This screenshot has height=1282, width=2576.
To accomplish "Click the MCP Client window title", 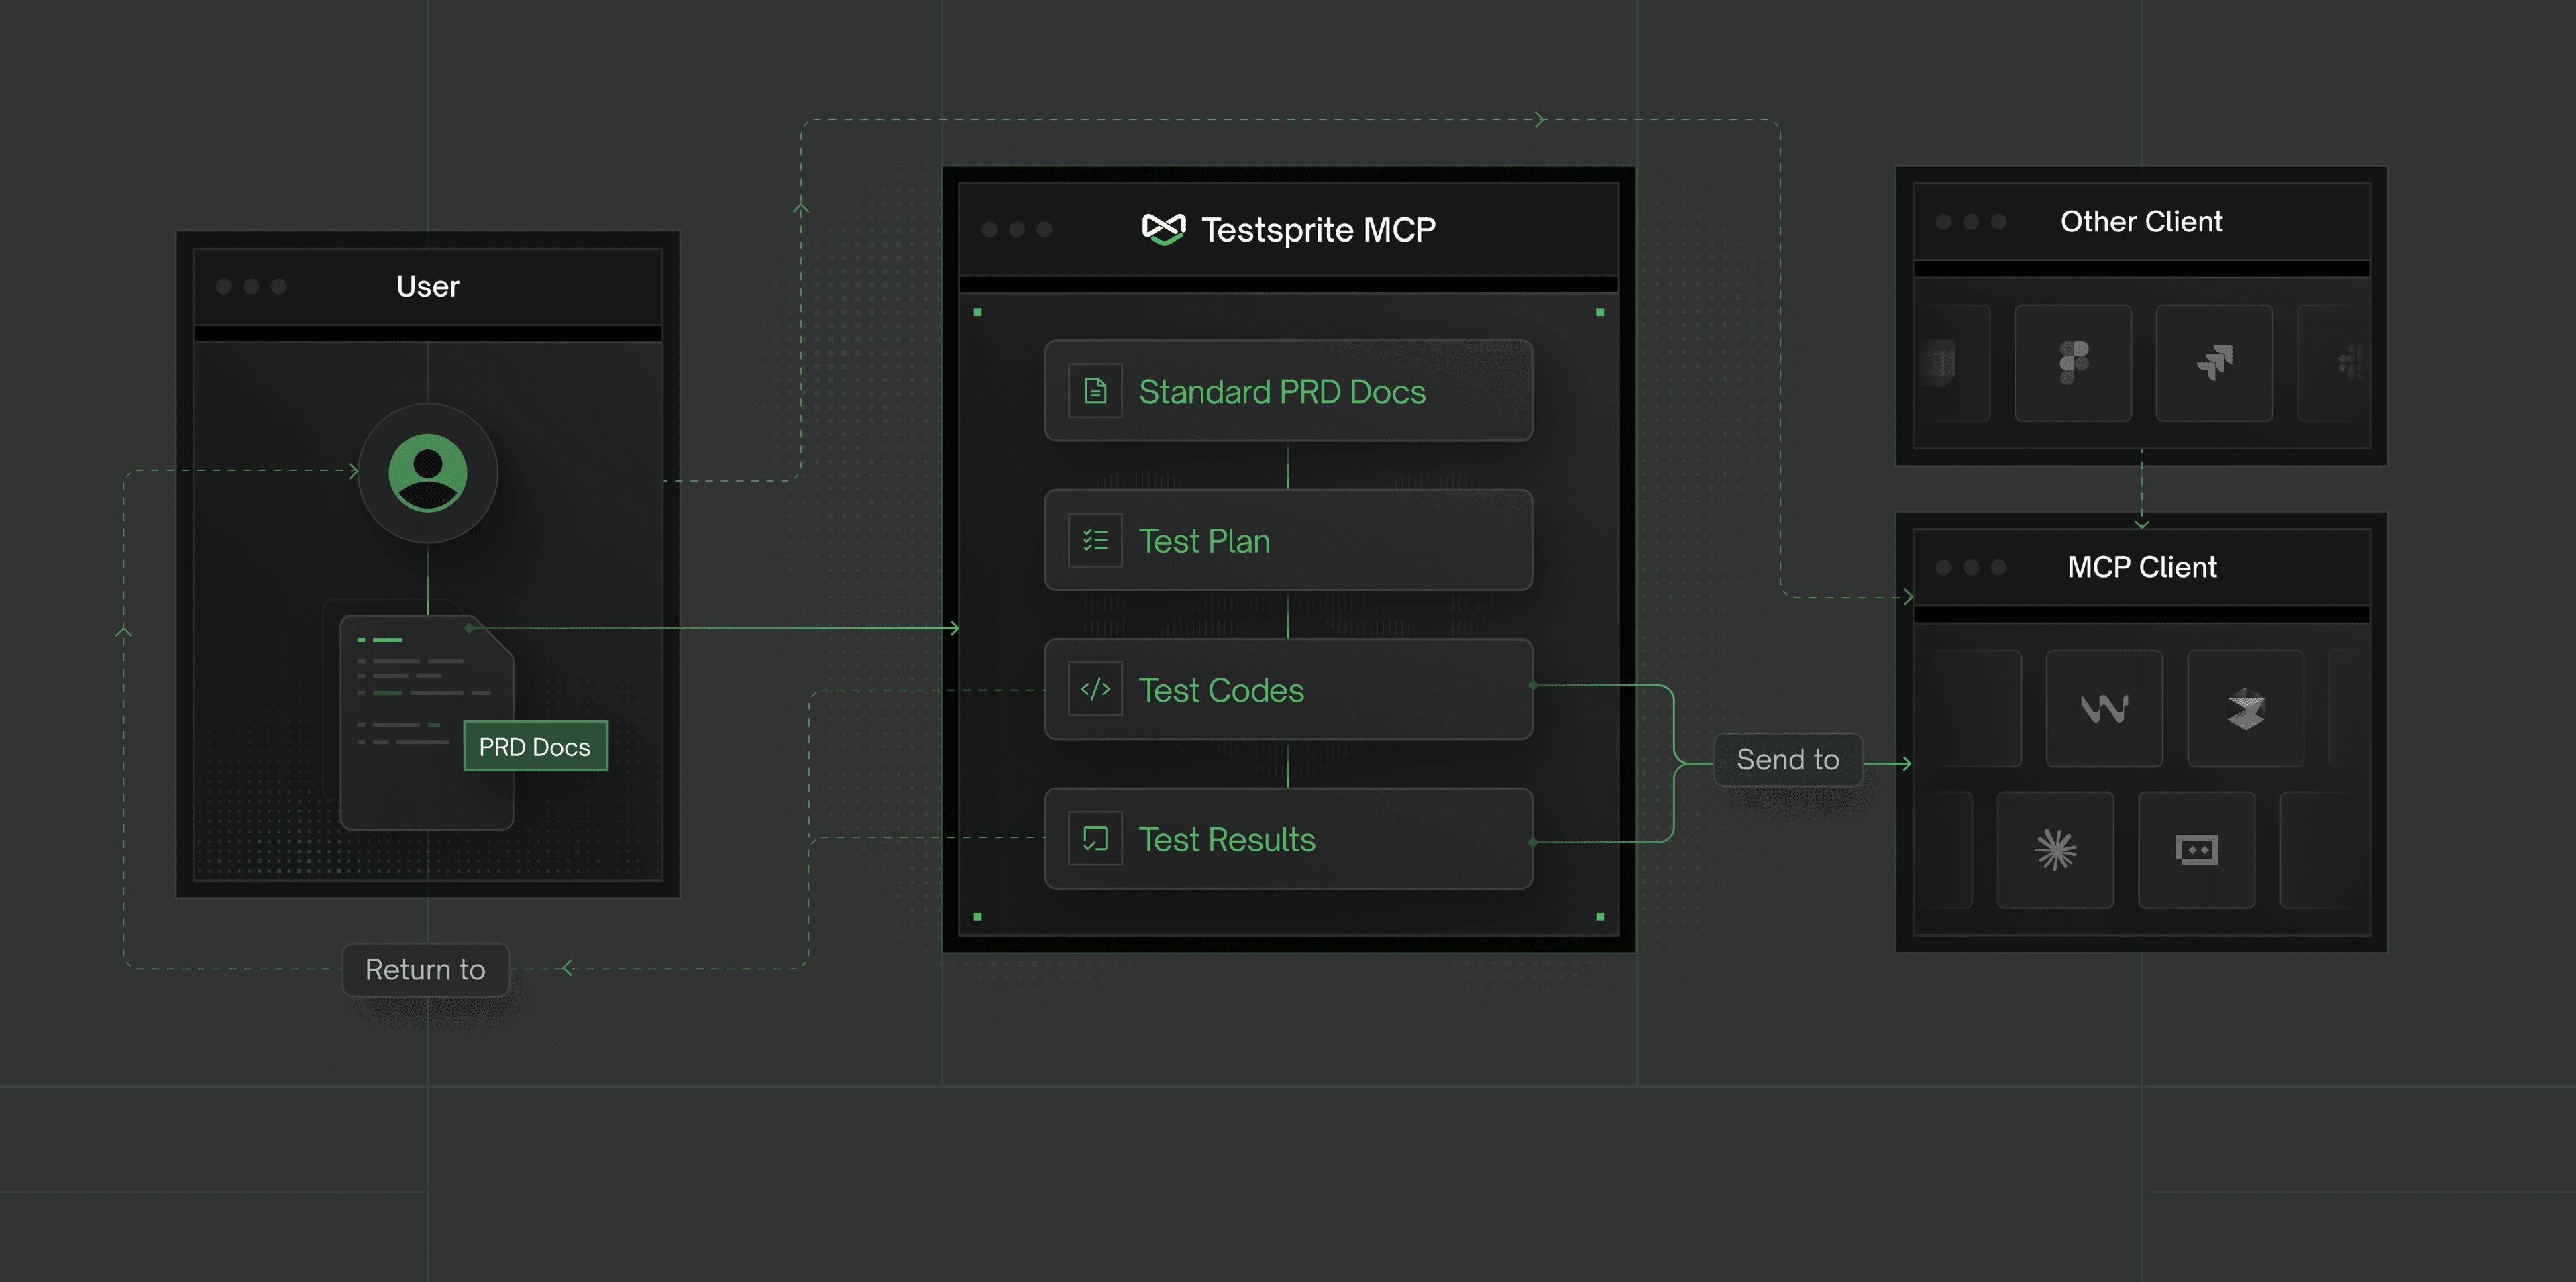I will point(2142,567).
